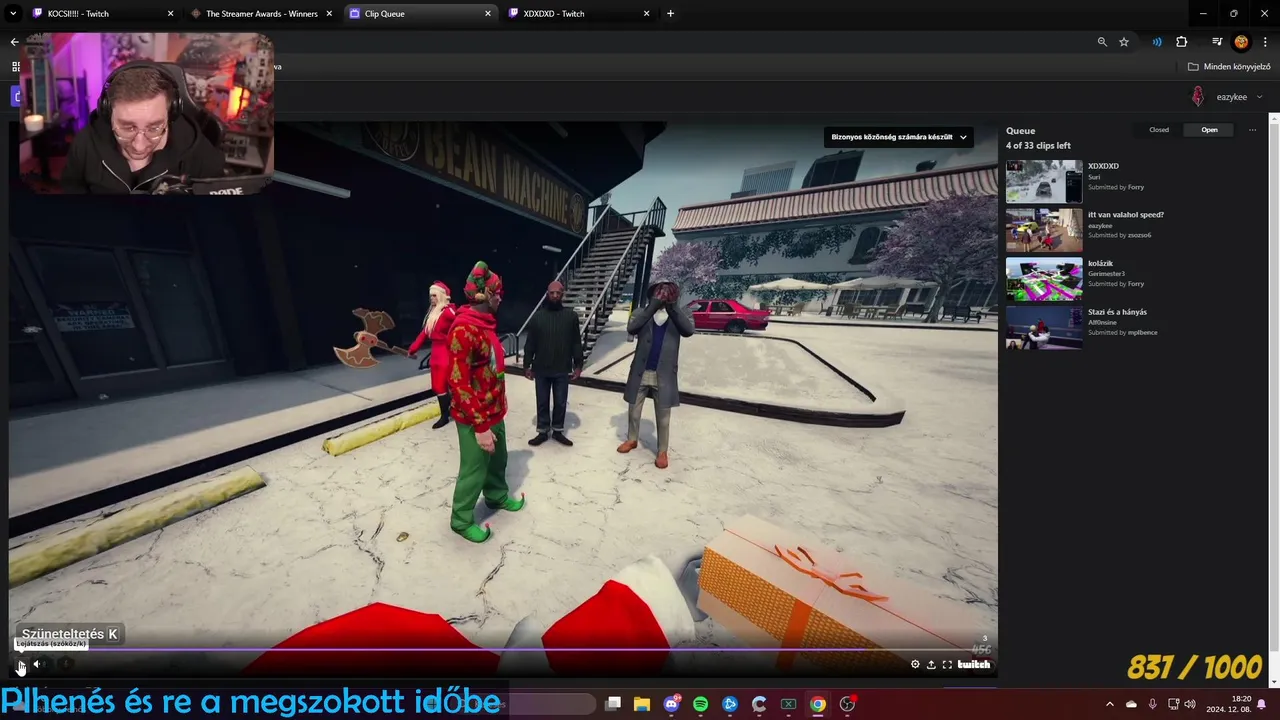
Task: Click the 'Submitted by zsozso6' text
Action: coord(1119,235)
